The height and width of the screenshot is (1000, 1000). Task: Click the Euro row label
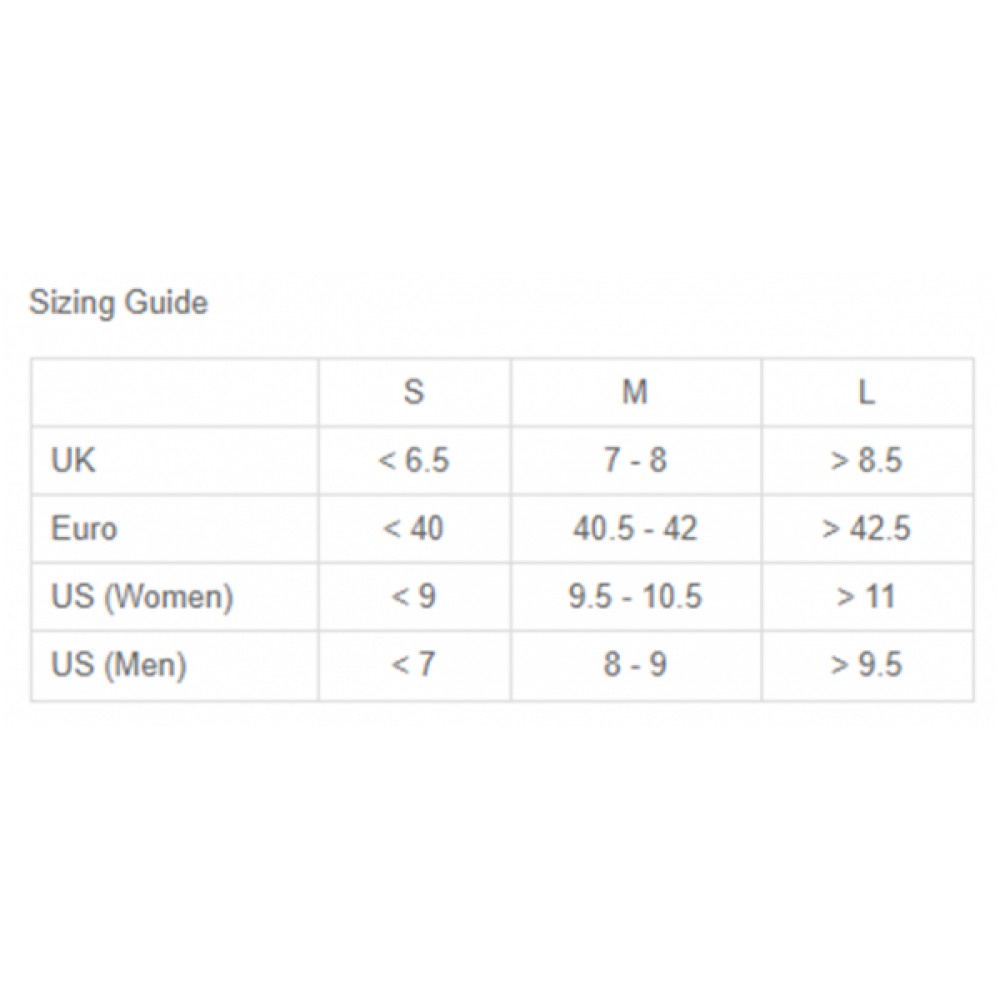[x=84, y=528]
